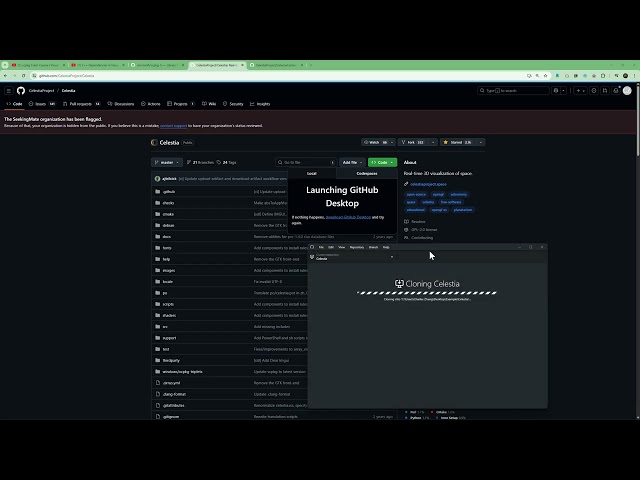The height and width of the screenshot is (480, 640).
Task: Open the test folder
Action: [166, 349]
